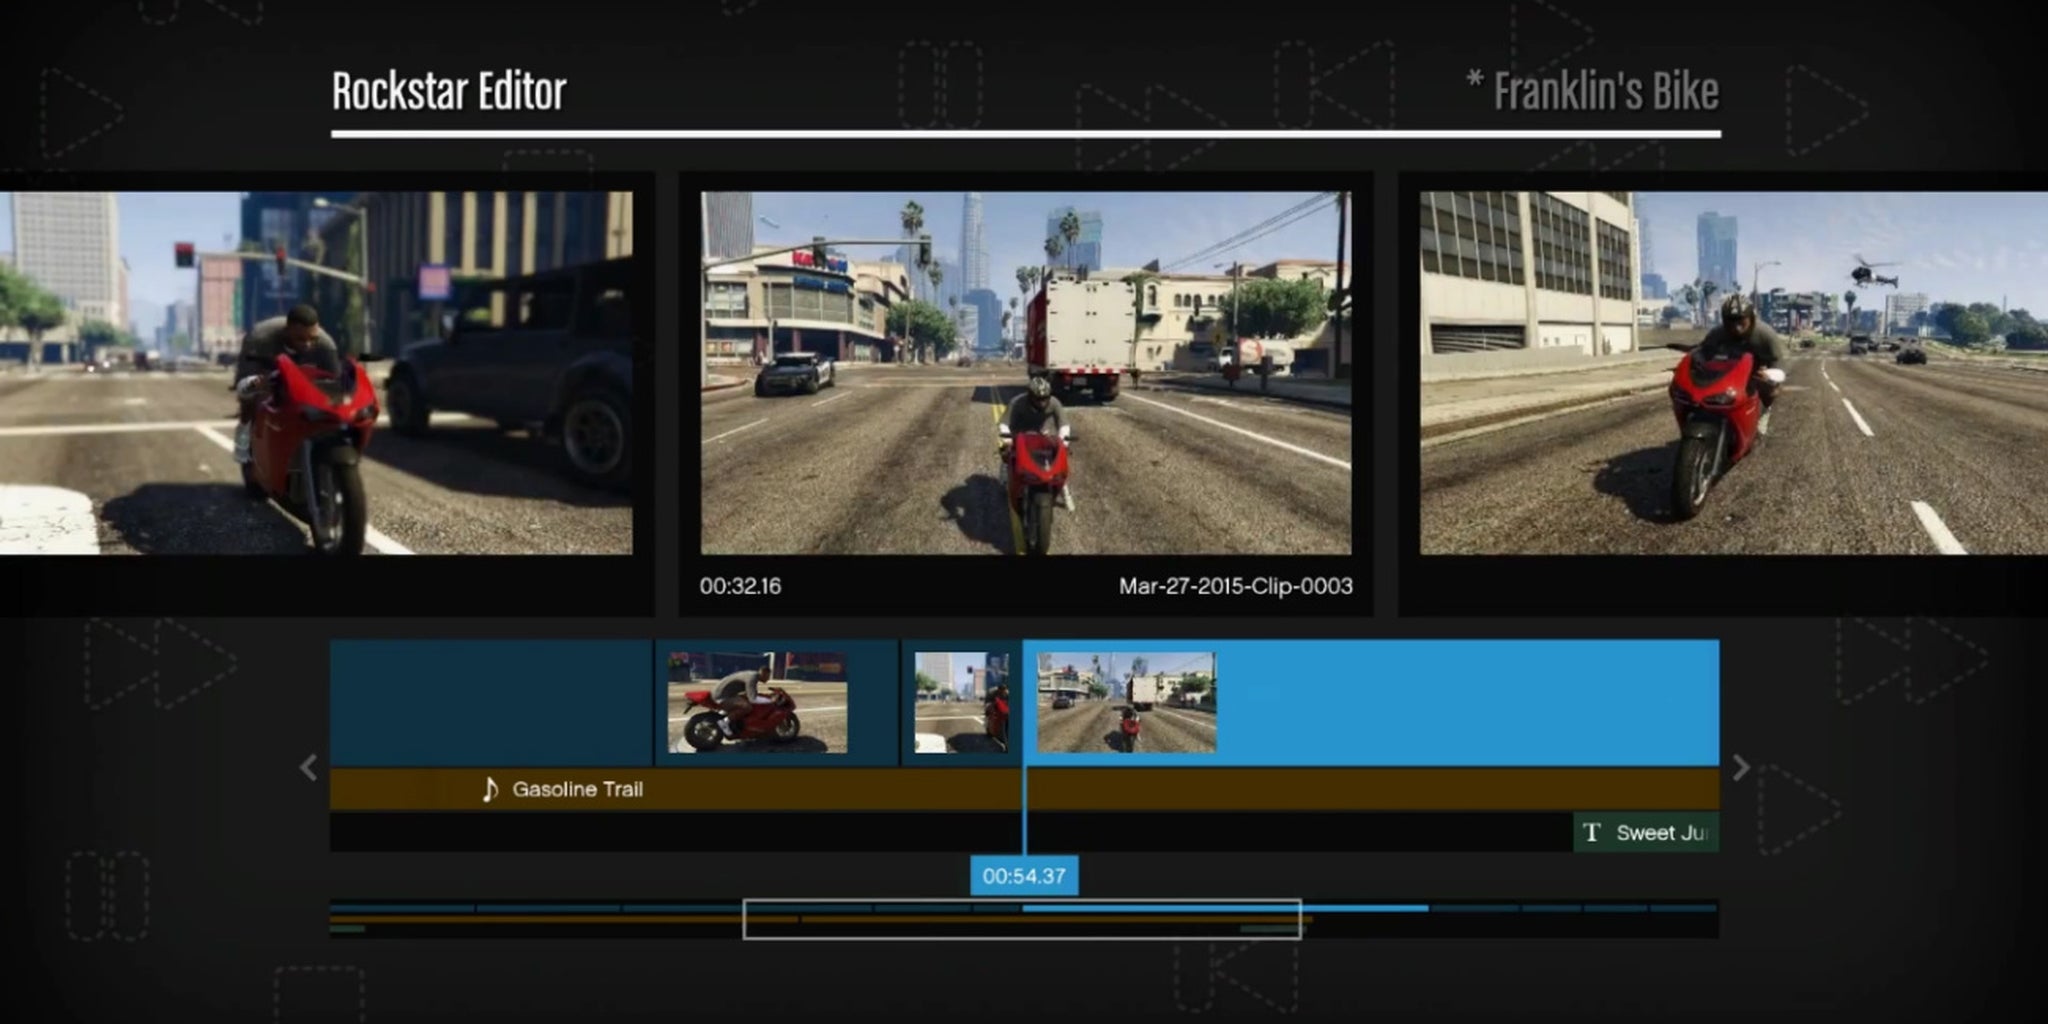Pick the side-view bike clip thumbnail in the timeline

(757, 703)
